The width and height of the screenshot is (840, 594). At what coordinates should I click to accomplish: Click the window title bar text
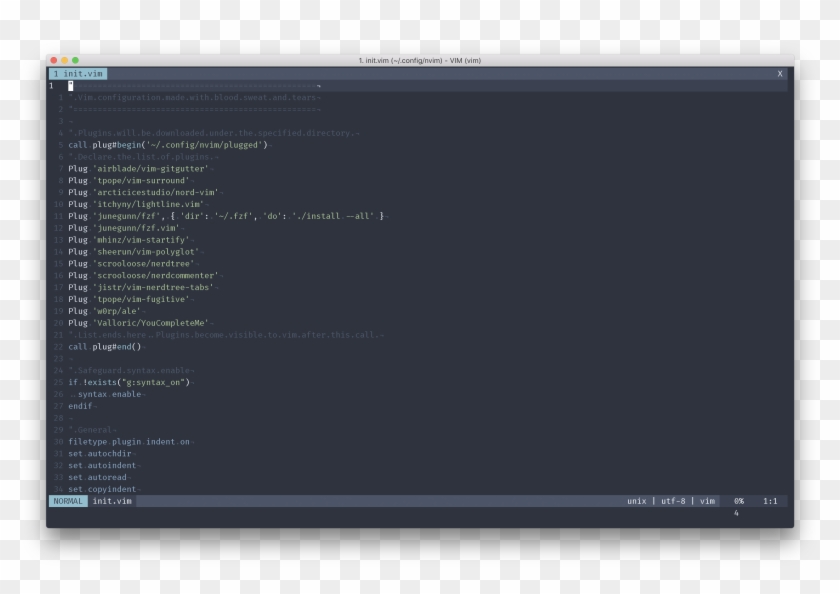pyautogui.click(x=420, y=61)
